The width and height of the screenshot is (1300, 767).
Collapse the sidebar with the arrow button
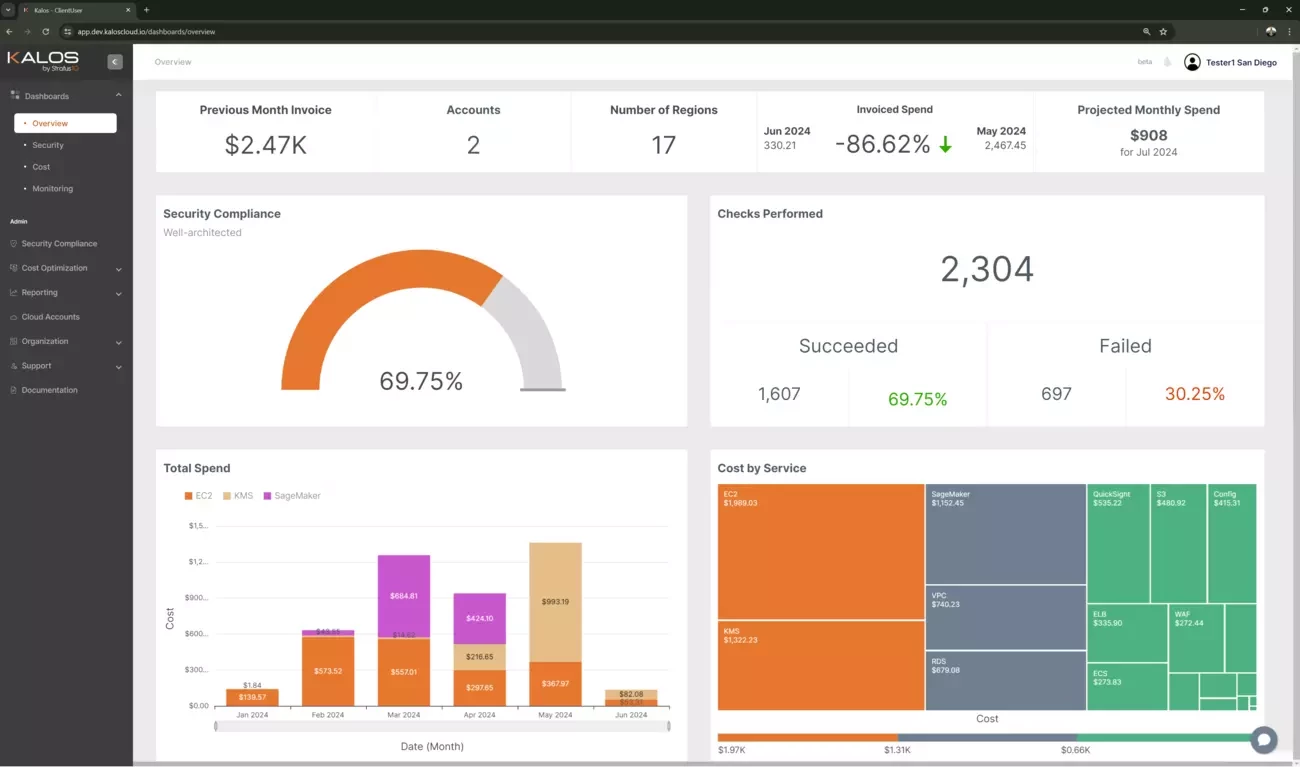click(x=115, y=62)
